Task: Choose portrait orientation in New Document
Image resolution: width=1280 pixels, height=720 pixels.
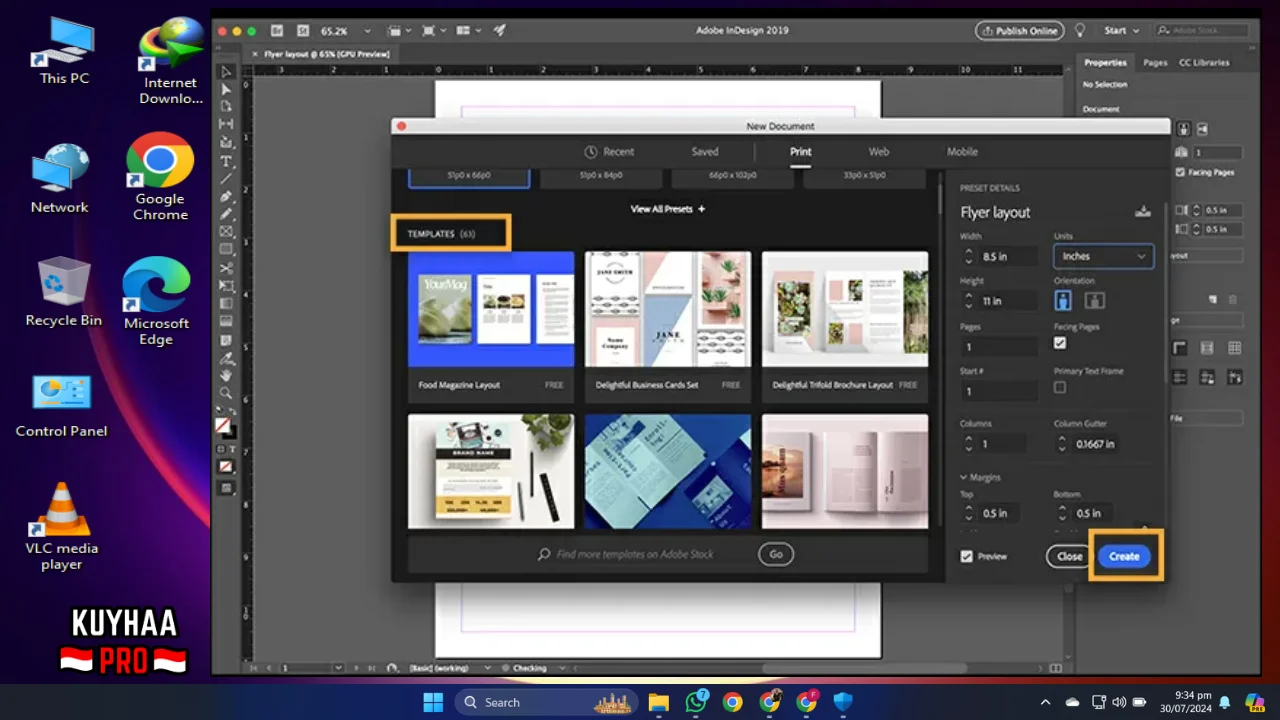Action: click(1063, 300)
